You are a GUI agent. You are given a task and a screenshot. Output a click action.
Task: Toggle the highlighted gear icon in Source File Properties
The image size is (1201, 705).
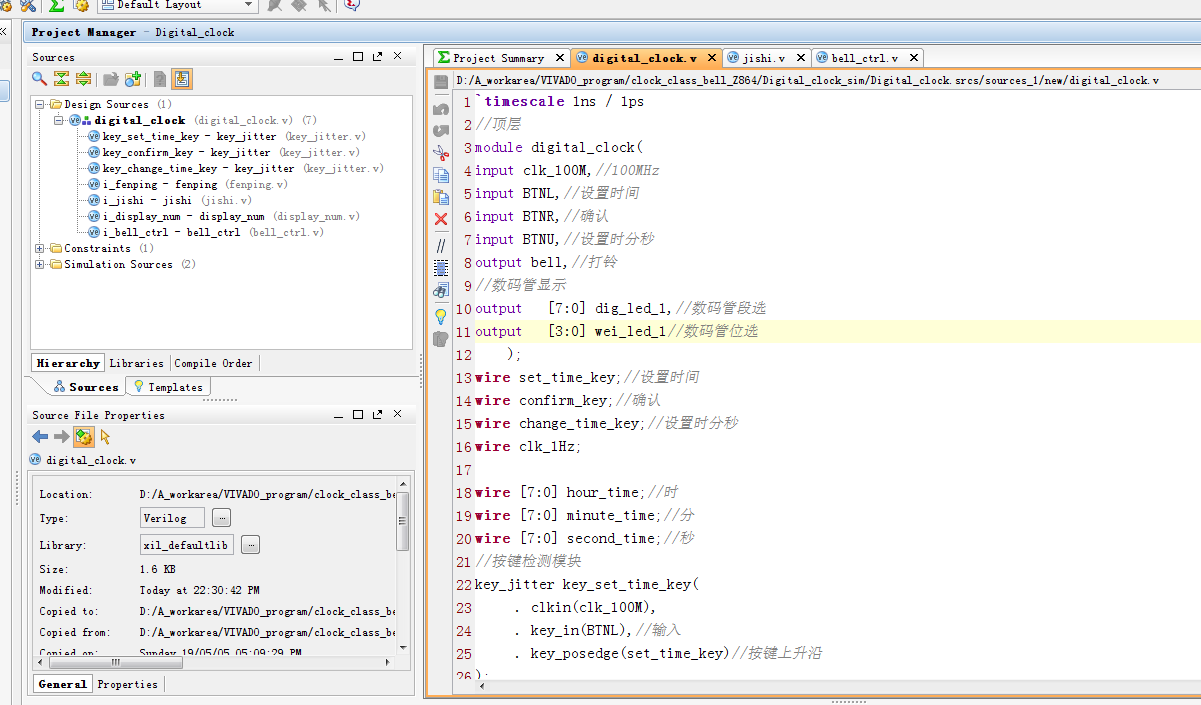[84, 436]
